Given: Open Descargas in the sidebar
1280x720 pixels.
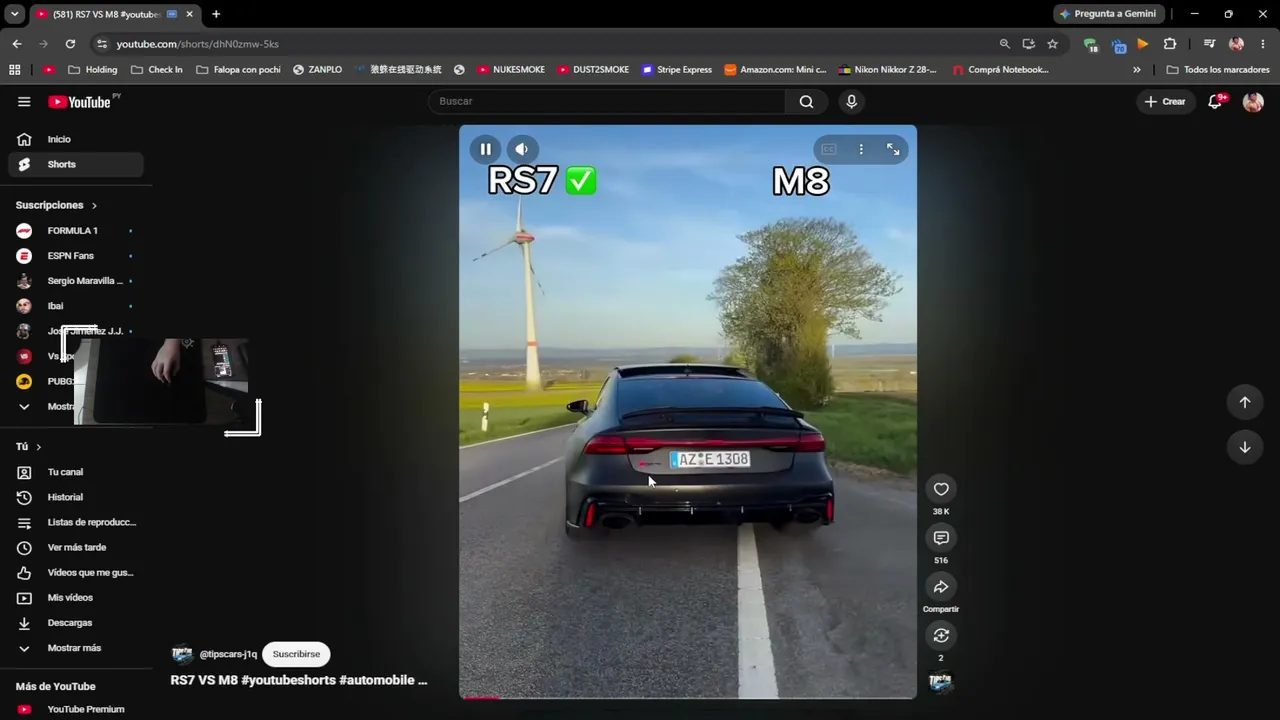Looking at the screenshot, I should click(x=76, y=623).
